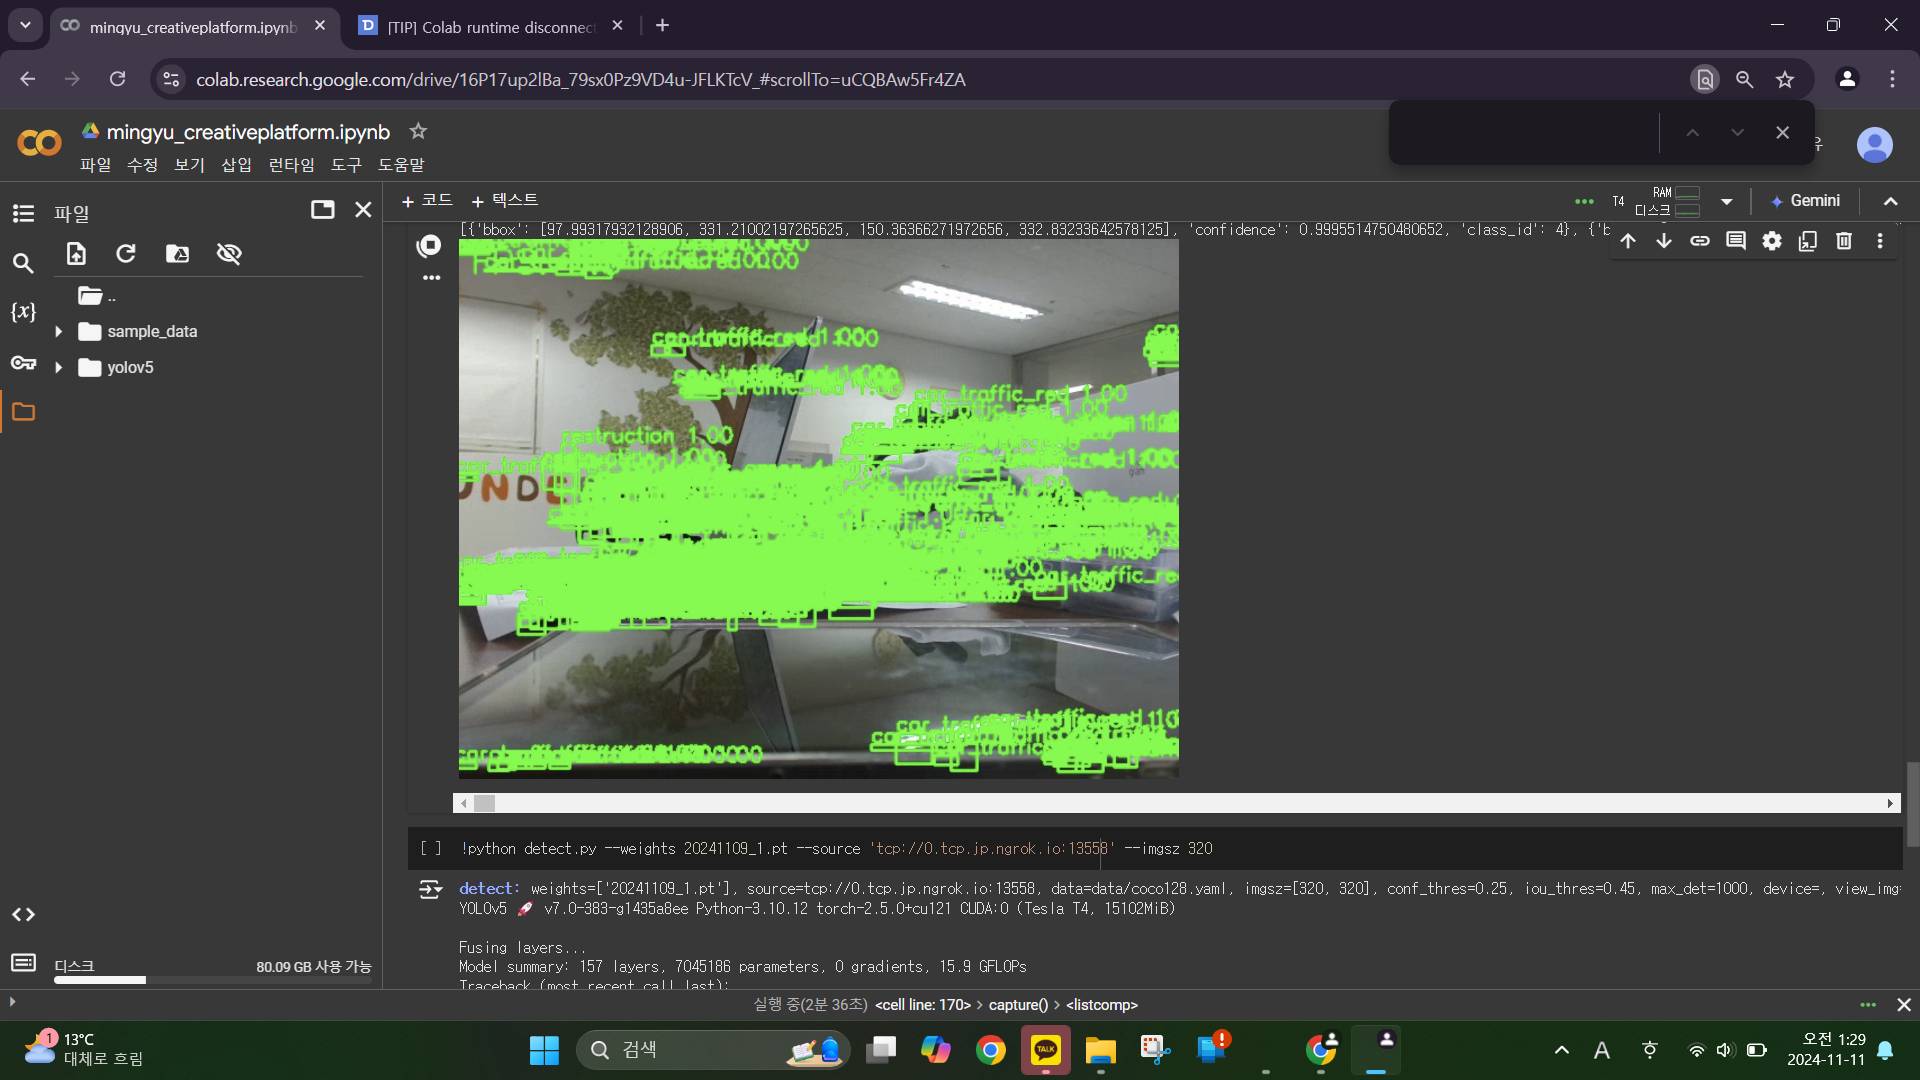
Task: Stop the running cell execution
Action: tap(429, 245)
